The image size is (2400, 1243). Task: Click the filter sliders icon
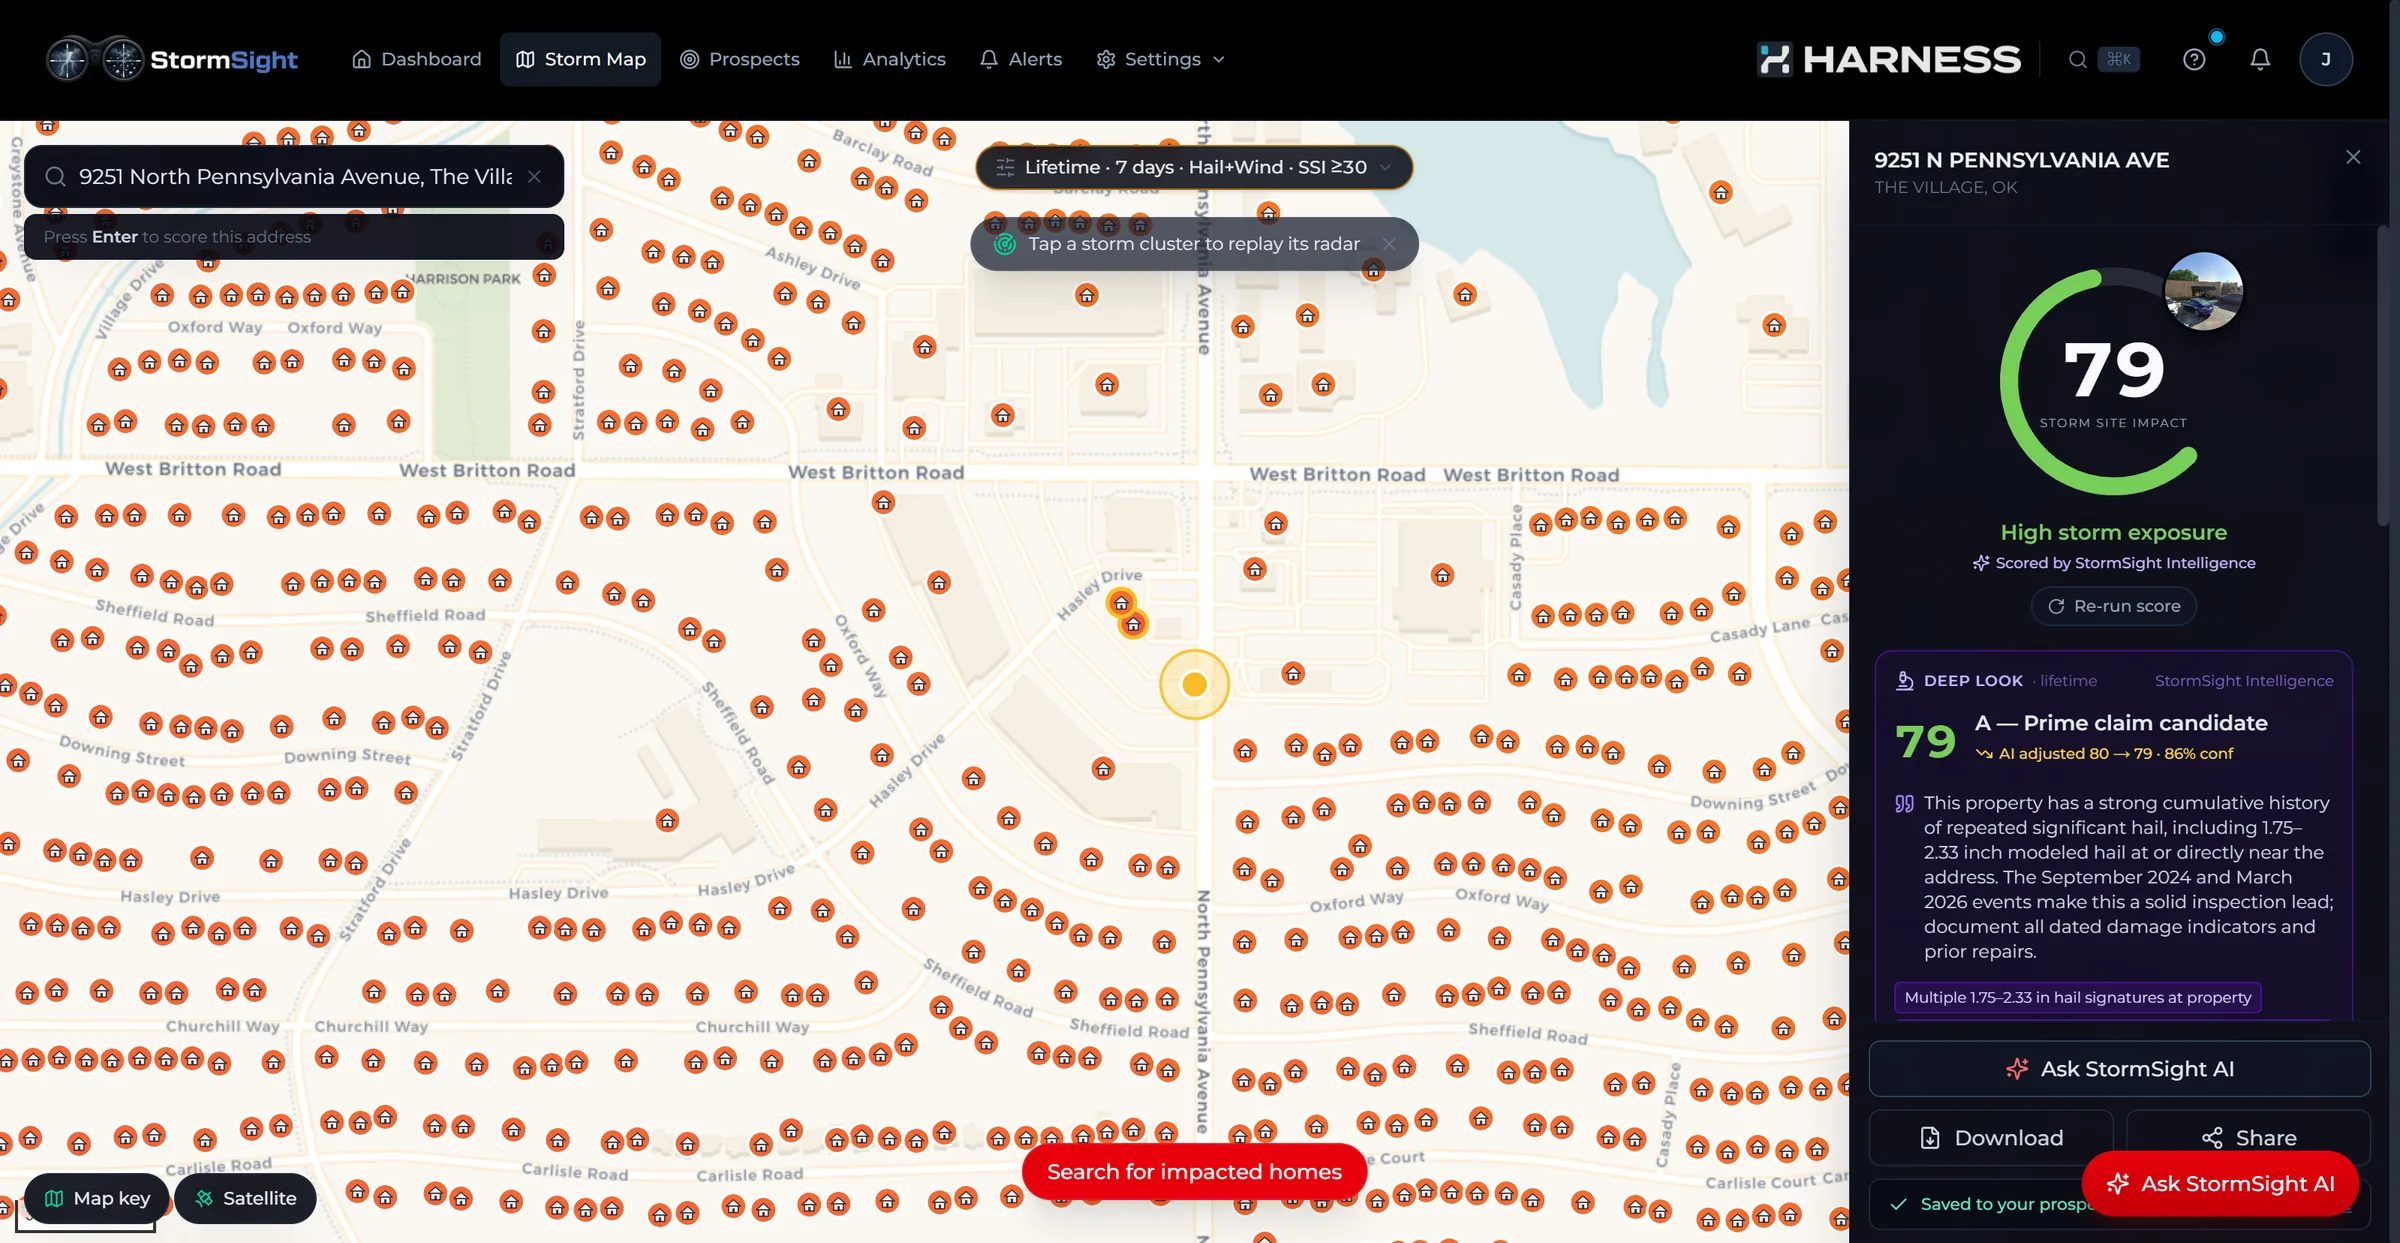(1005, 167)
